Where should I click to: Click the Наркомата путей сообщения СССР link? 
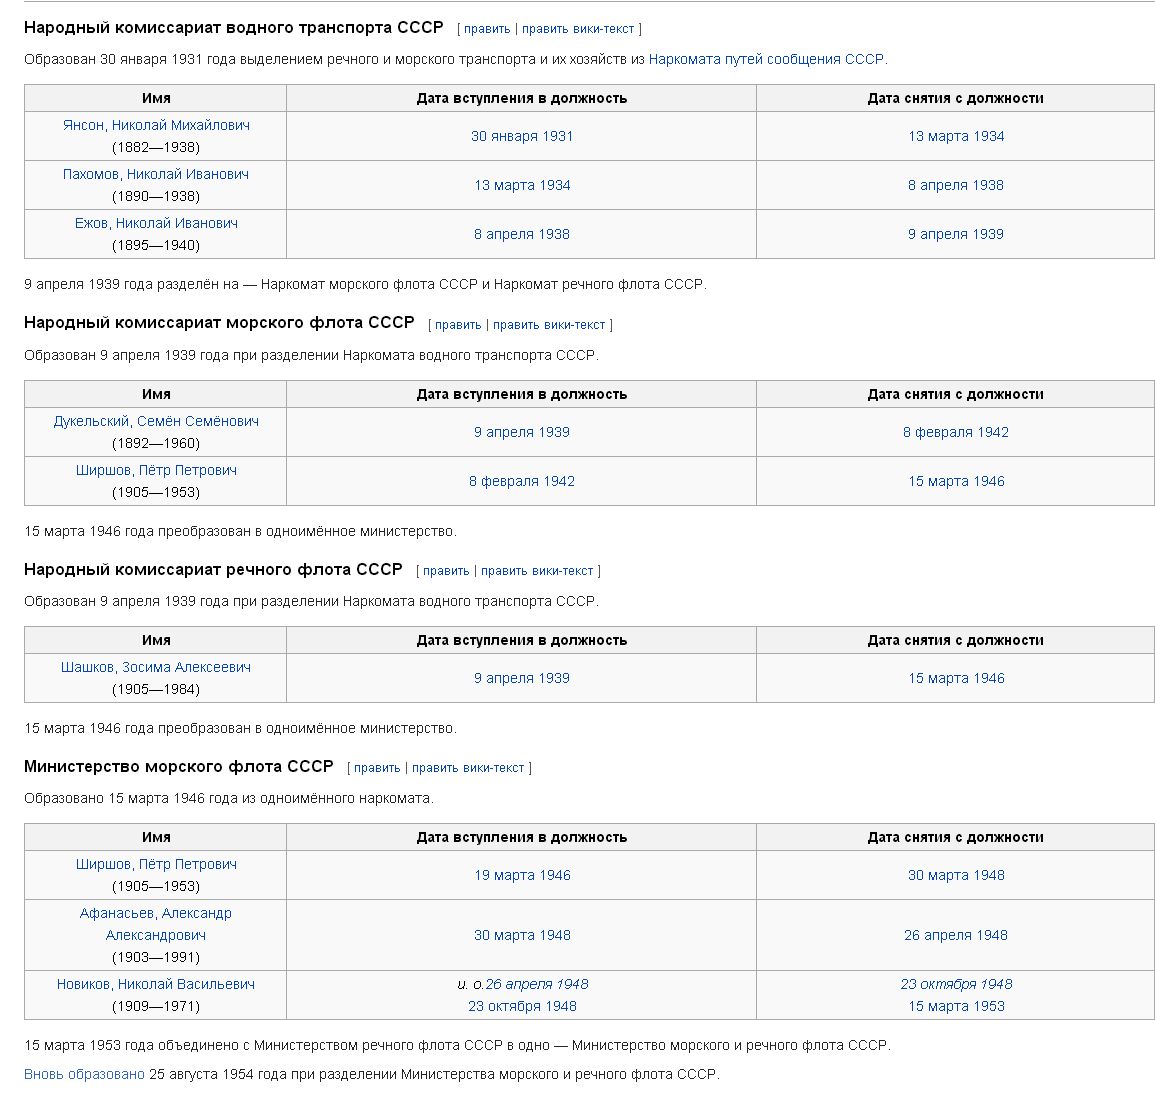766,59
